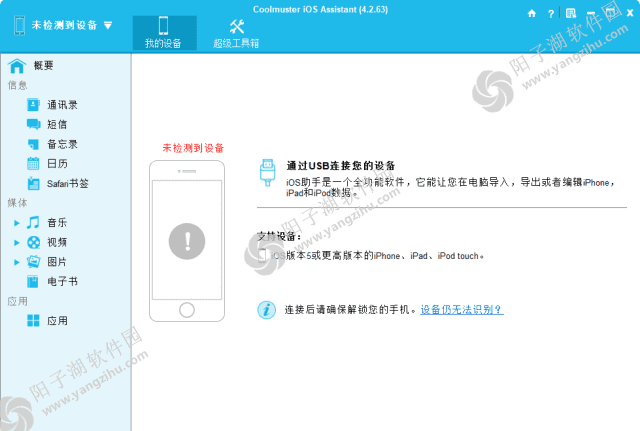Open 备忘录 notes
The height and width of the screenshot is (431, 640).
pos(62,144)
